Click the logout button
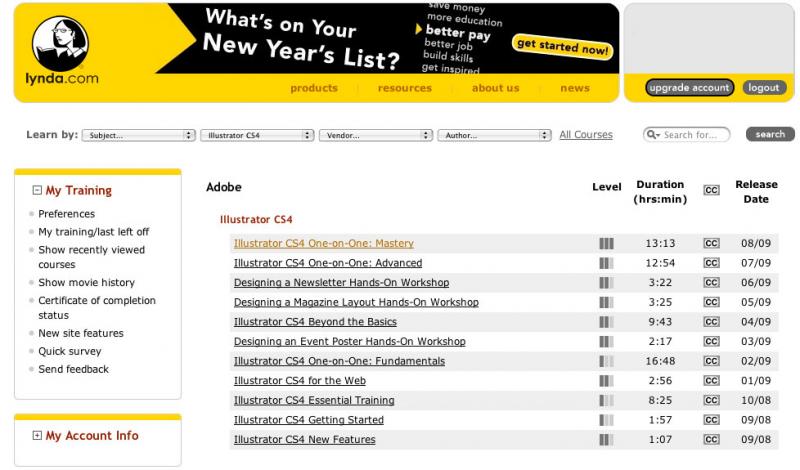800x470 pixels. [x=763, y=88]
